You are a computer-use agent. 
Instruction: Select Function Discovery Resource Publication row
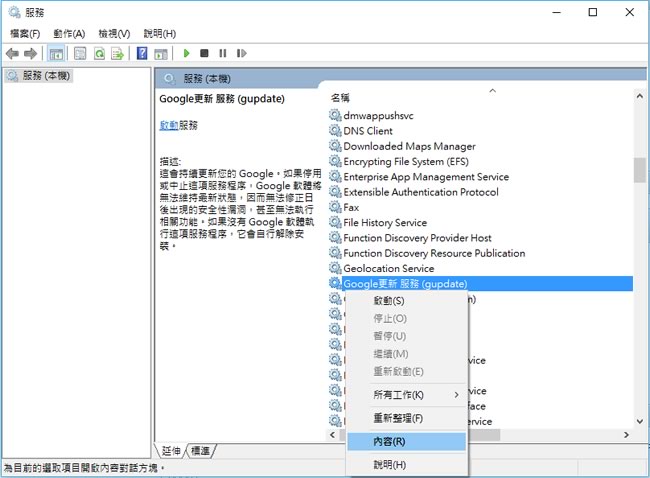(x=481, y=253)
